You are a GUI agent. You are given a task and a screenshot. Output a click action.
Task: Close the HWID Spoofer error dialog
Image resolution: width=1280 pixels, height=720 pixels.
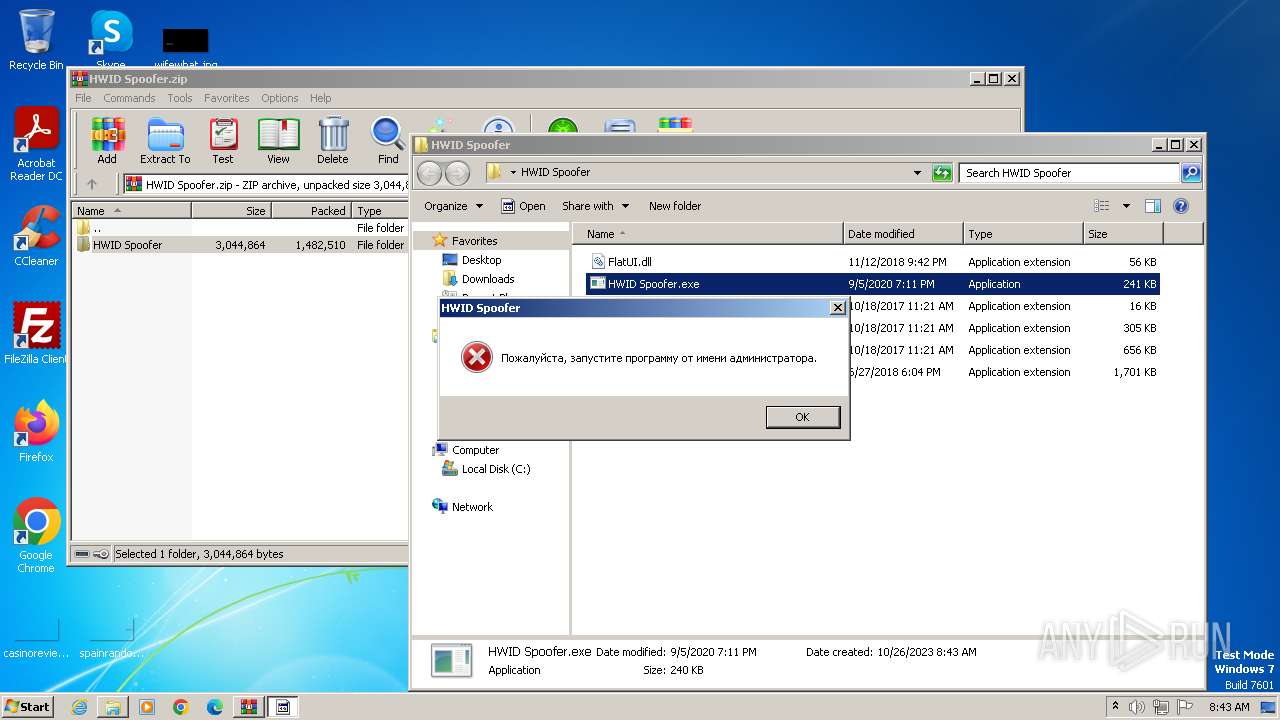[838, 308]
